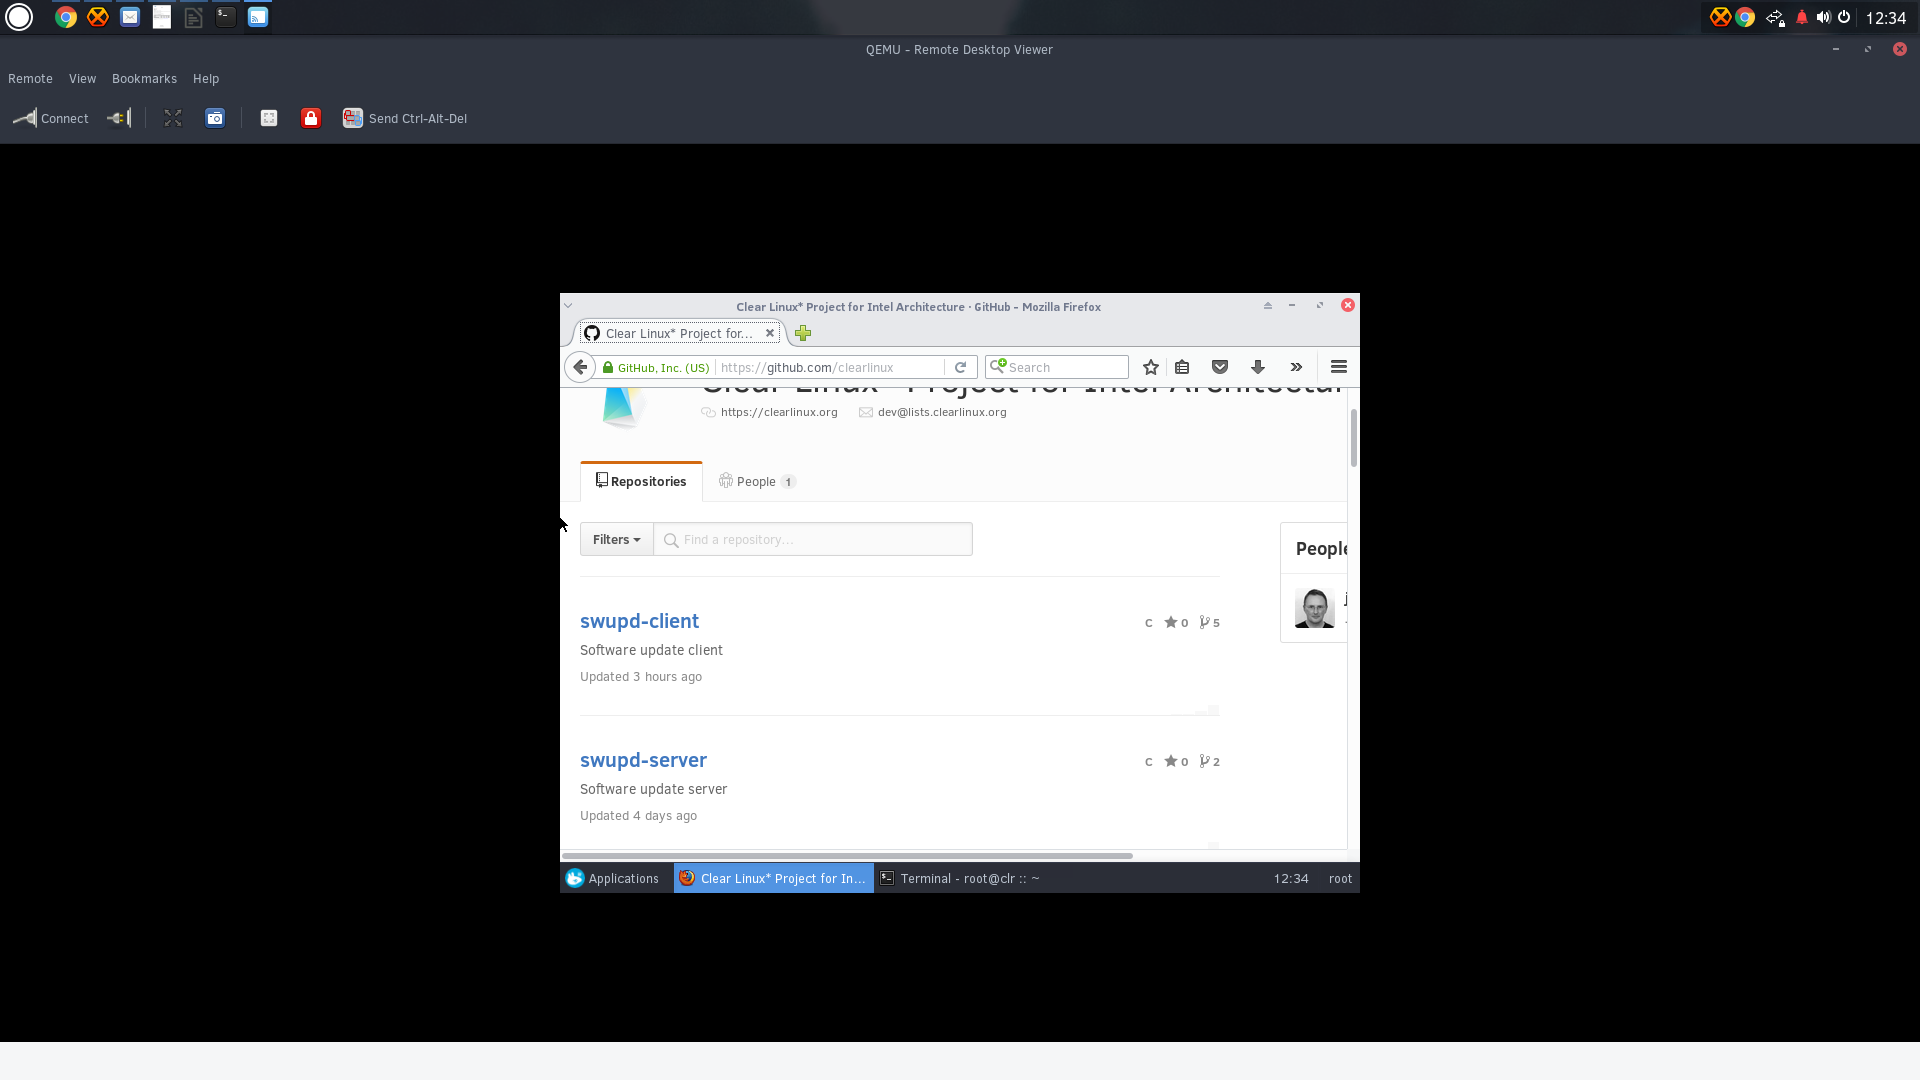The image size is (1920, 1080).
Task: Click the red lock read-only icon
Action: (311, 118)
